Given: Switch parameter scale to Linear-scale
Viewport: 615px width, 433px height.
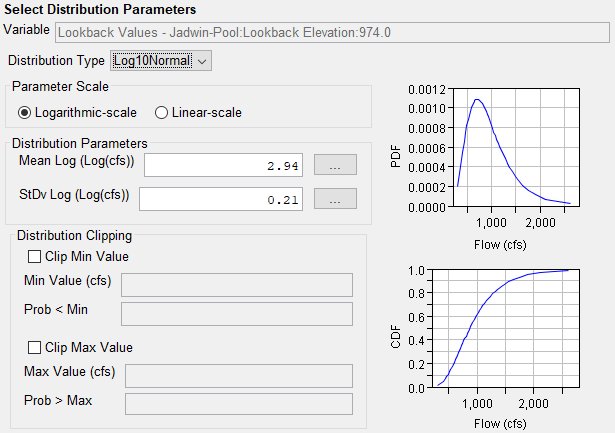Looking at the screenshot, I should (163, 112).
